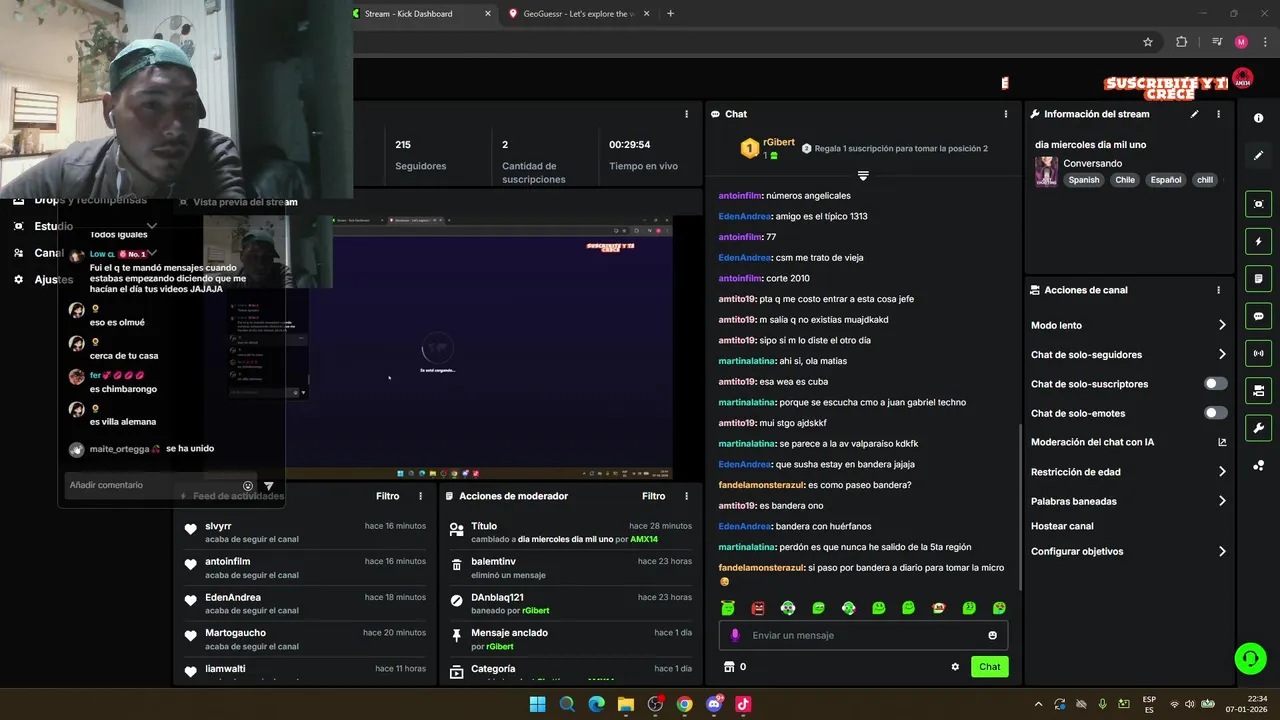This screenshot has height=720, width=1280.
Task: Open Información del stream three-dot menu
Action: (x=1218, y=114)
